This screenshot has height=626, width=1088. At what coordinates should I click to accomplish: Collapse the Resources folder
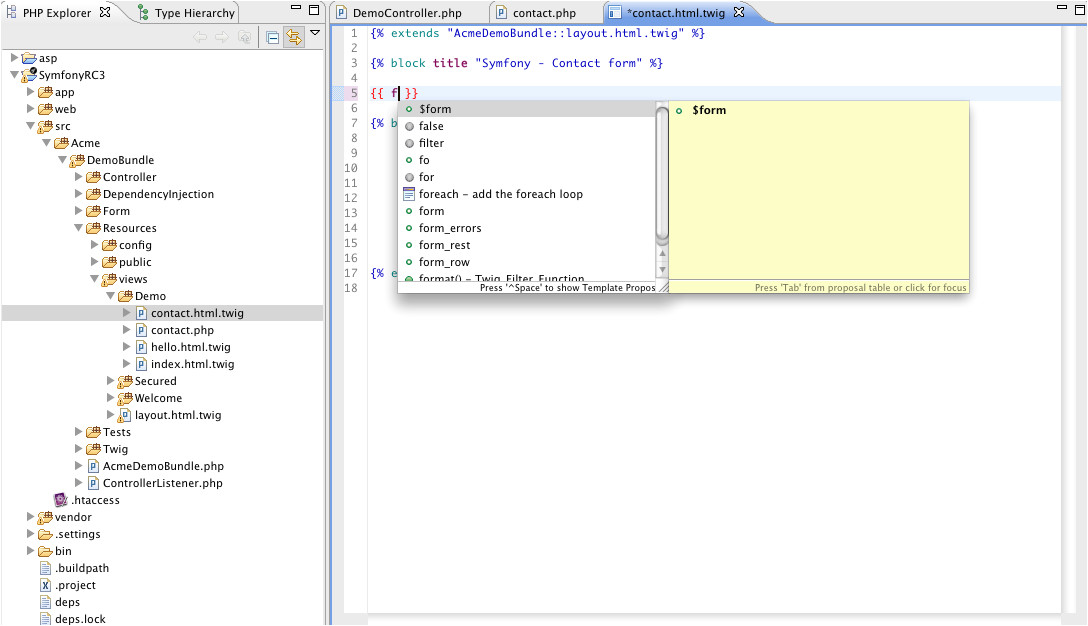78,228
